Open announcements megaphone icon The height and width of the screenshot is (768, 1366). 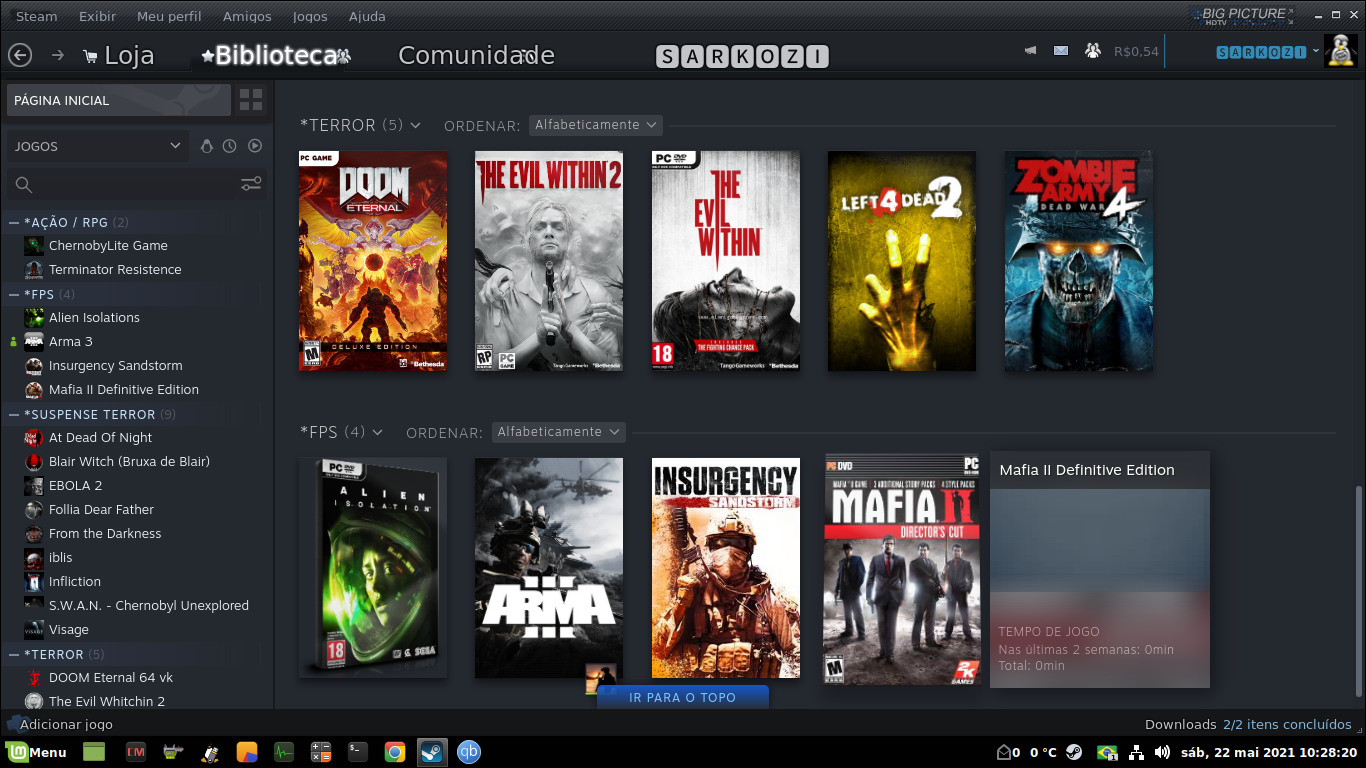(1030, 51)
